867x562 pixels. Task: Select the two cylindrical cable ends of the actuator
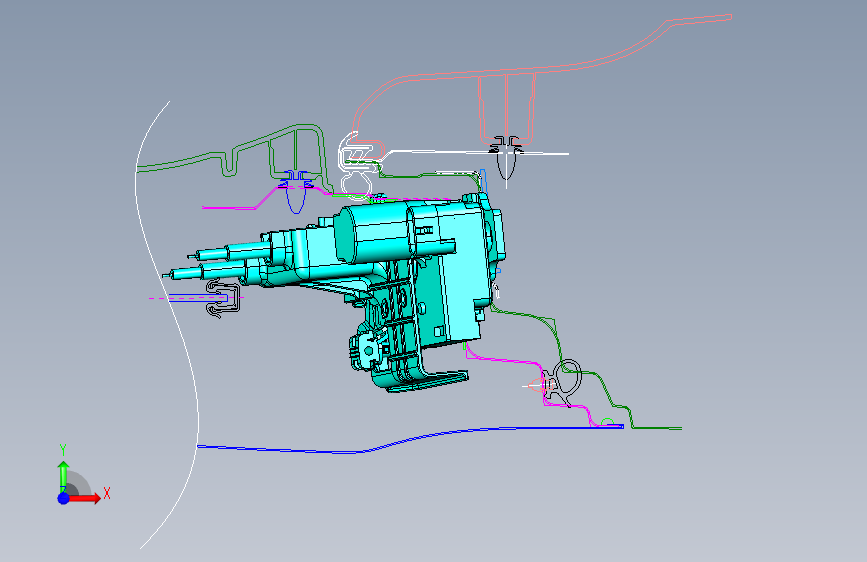tap(216, 263)
